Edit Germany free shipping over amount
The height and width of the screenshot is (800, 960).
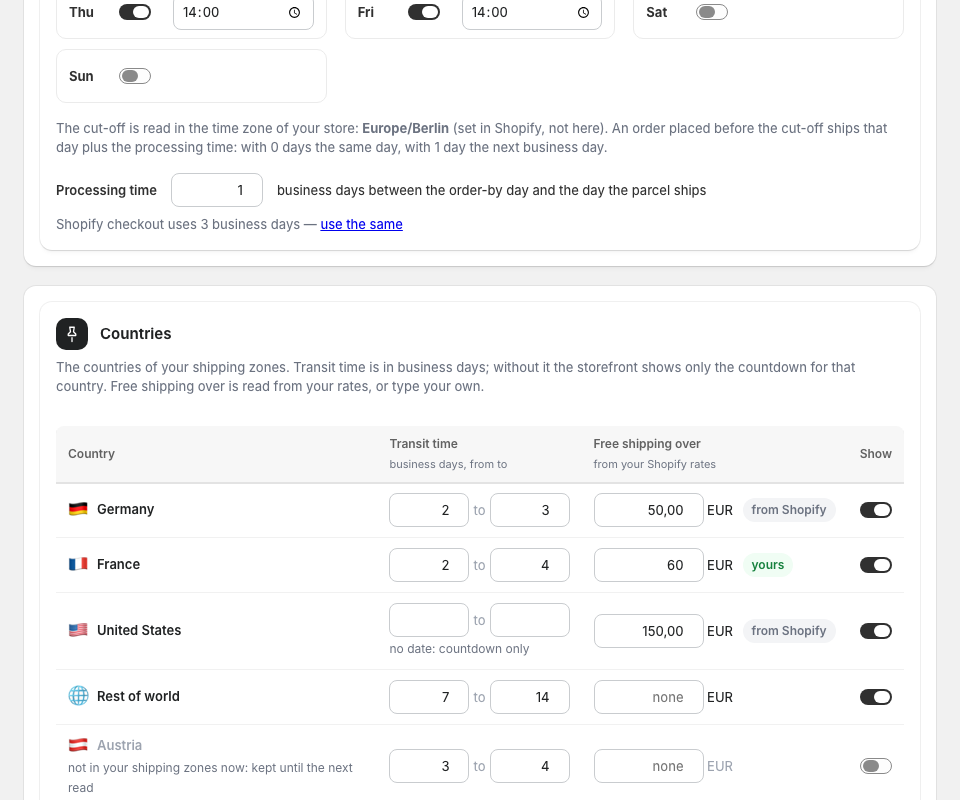[x=648, y=510]
